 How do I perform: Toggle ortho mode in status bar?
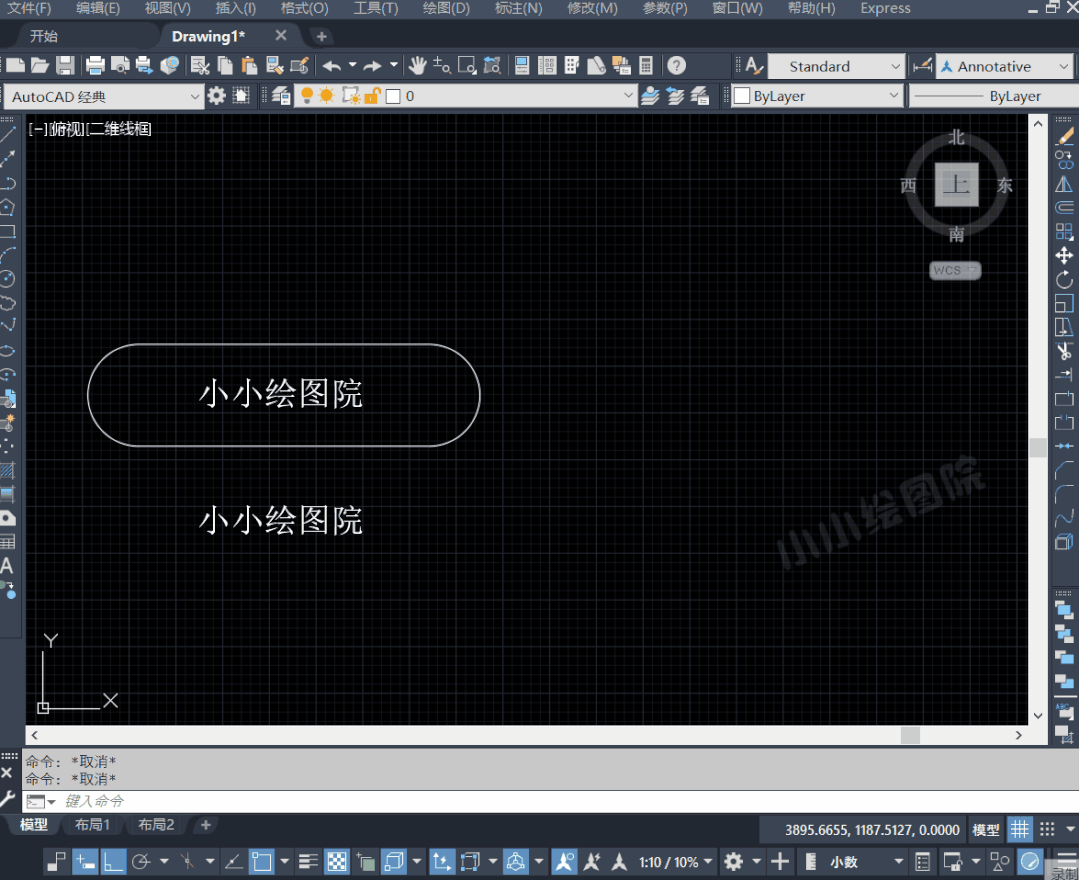tap(113, 861)
